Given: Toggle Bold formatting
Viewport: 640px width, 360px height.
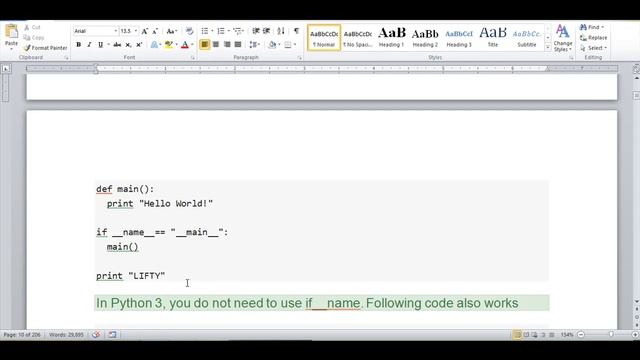Looking at the screenshot, I should click(78, 44).
